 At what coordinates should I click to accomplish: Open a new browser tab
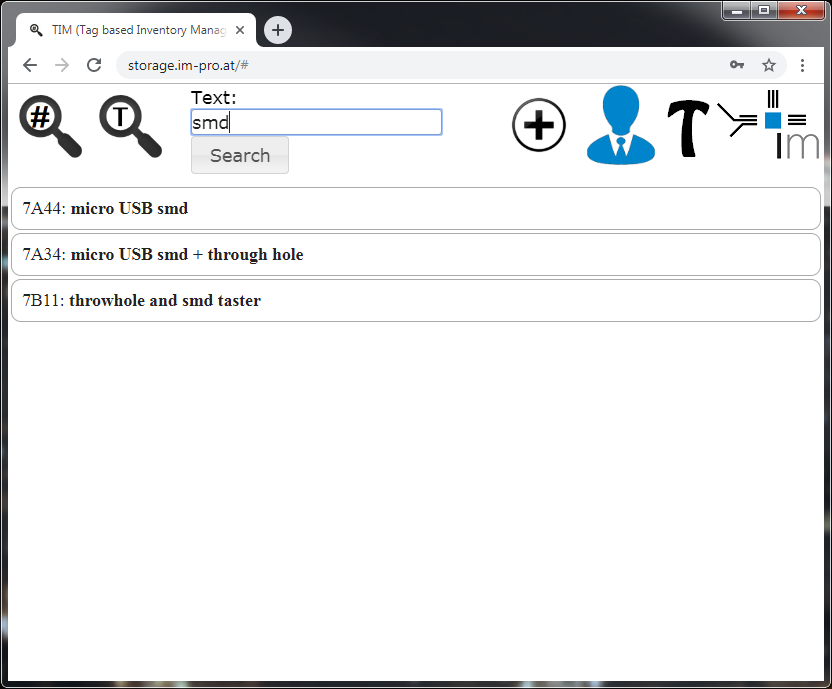click(277, 30)
